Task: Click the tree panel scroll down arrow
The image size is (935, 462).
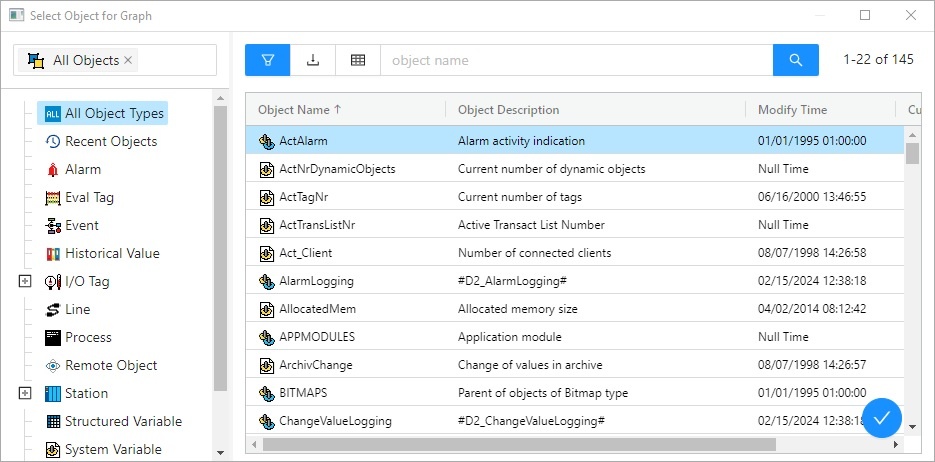Action: (x=221, y=452)
